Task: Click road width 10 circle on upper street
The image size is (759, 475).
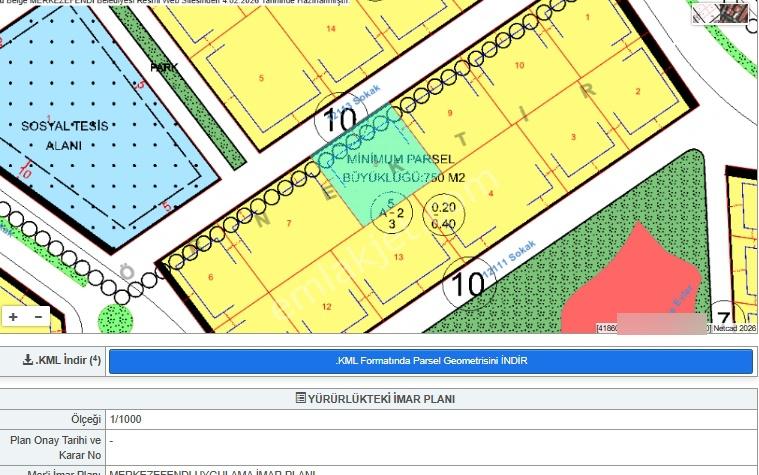Action: pos(341,119)
